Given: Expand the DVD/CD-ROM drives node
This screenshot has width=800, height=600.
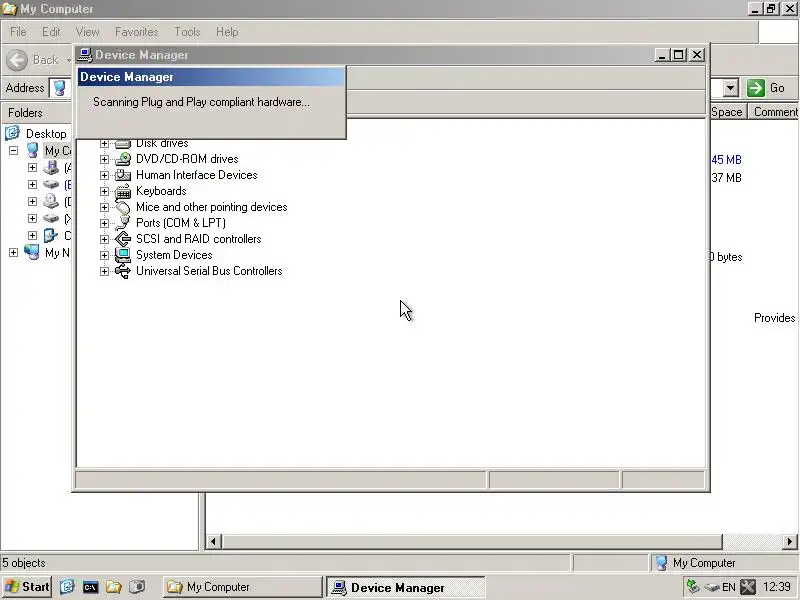Looking at the screenshot, I should (104, 159).
